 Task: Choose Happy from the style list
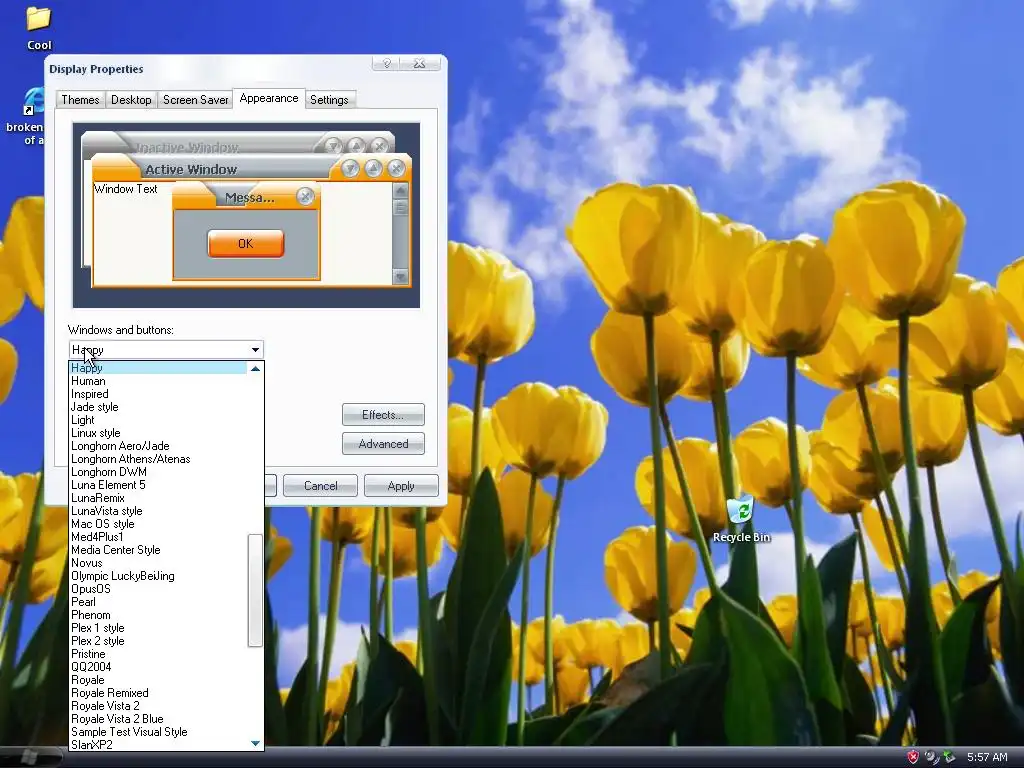(x=158, y=368)
